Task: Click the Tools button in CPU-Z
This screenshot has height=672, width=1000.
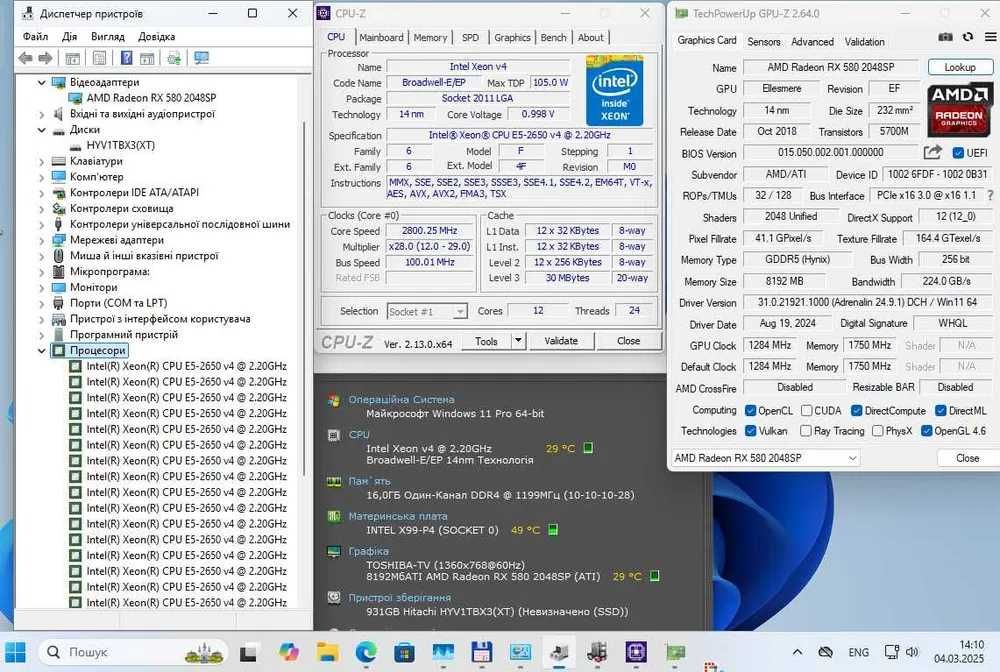Action: pyautogui.click(x=486, y=341)
